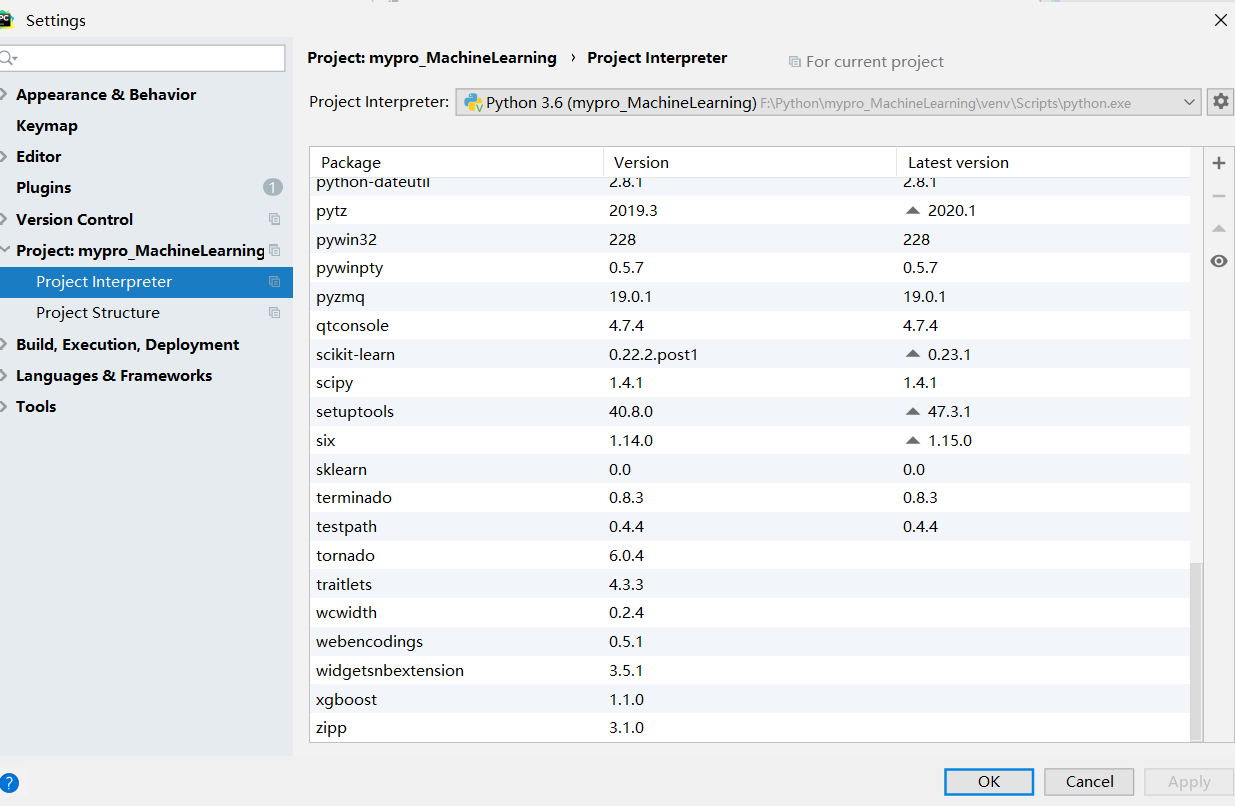
Task: Click the OK button
Action: pyautogui.click(x=989, y=782)
